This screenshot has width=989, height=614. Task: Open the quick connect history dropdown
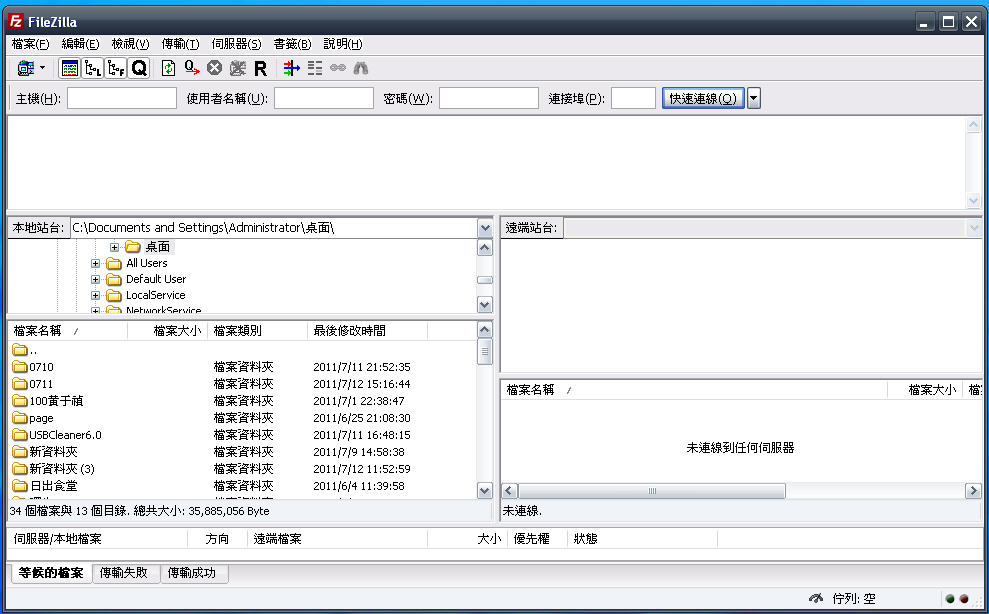click(754, 98)
